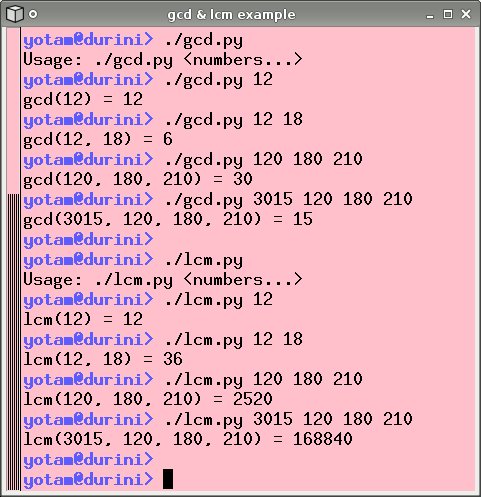Click the sticky pin circle icon
This screenshot has height=497, width=481.
(33, 14)
